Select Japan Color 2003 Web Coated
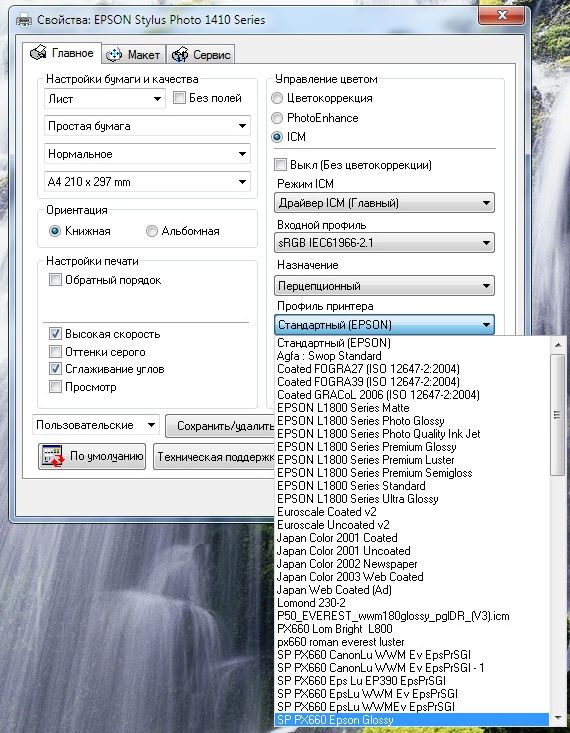Screen dimensions: 570x733 [x=412, y=577]
